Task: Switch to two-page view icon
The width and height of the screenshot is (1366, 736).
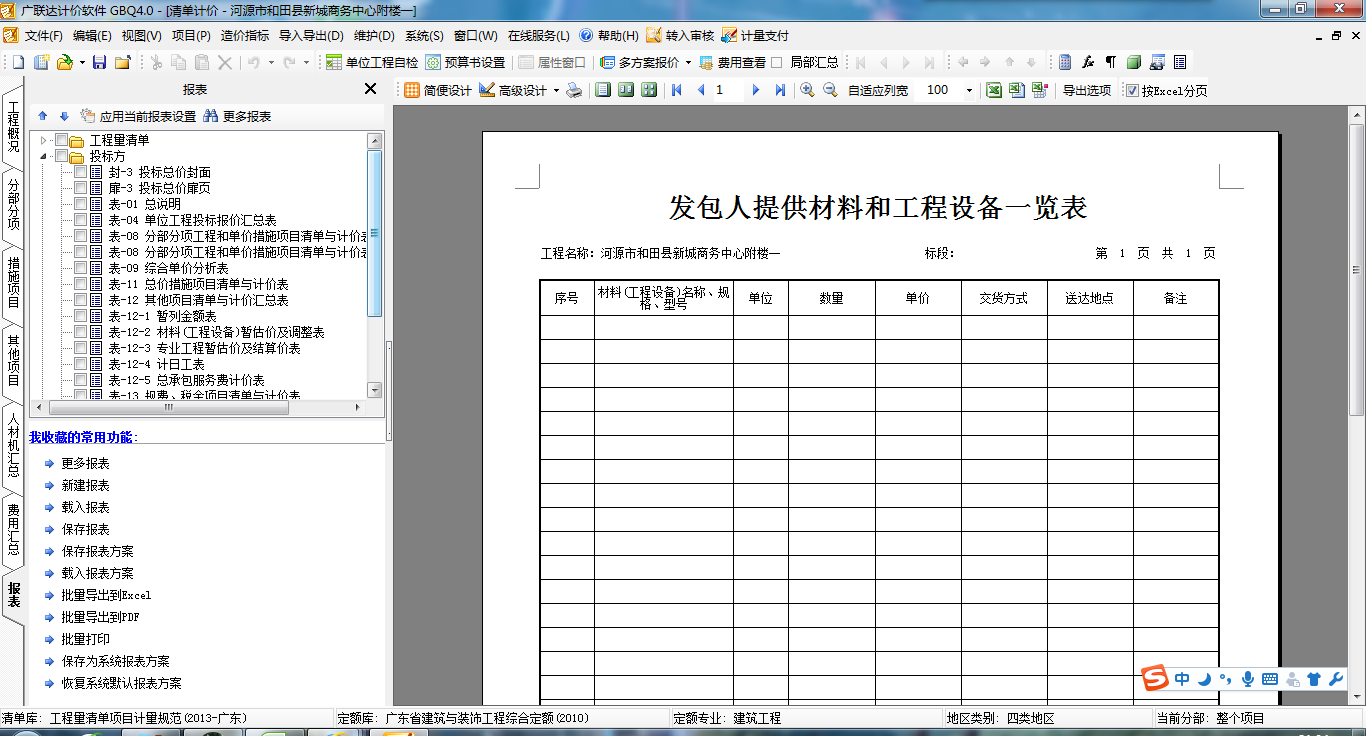Action: [626, 90]
